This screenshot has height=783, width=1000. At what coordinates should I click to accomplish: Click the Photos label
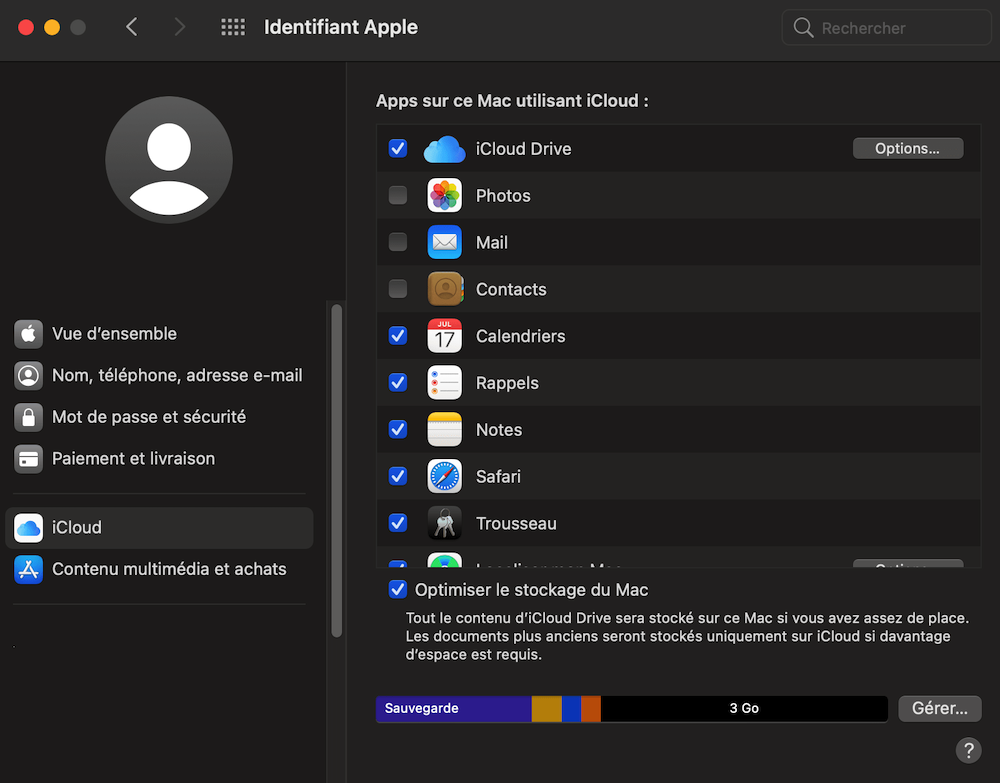point(503,196)
